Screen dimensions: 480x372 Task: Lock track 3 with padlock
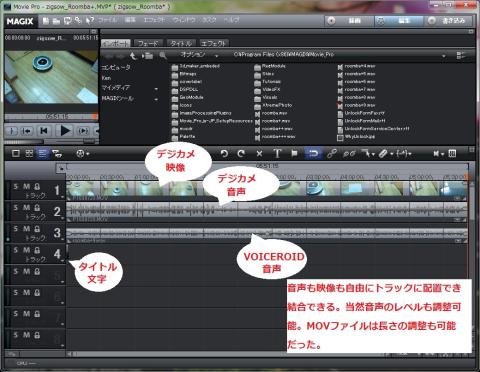tap(37, 229)
